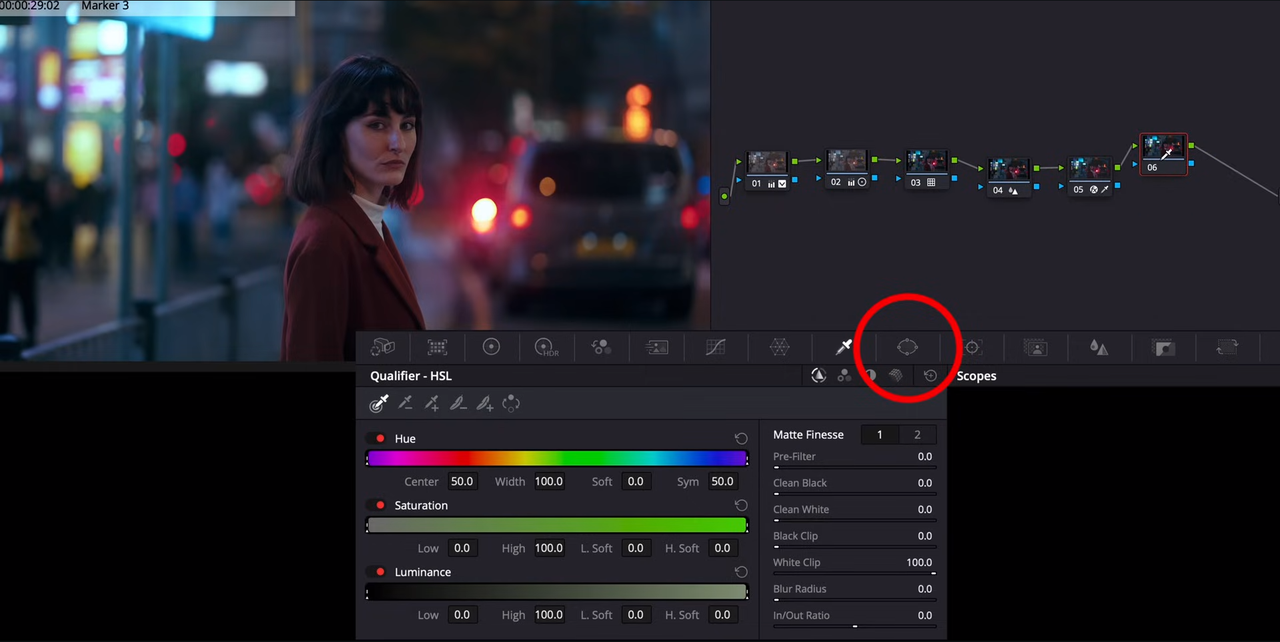Viewport: 1280px width, 642px height.
Task: Click the Saturation range bar
Action: [557, 525]
